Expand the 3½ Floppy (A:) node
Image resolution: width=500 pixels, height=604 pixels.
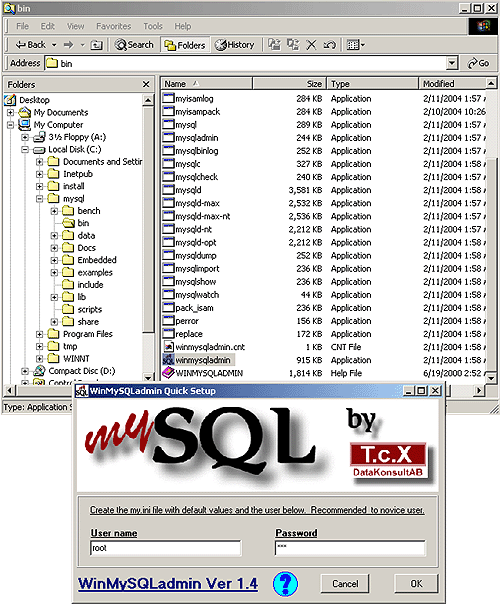pyautogui.click(x=25, y=137)
